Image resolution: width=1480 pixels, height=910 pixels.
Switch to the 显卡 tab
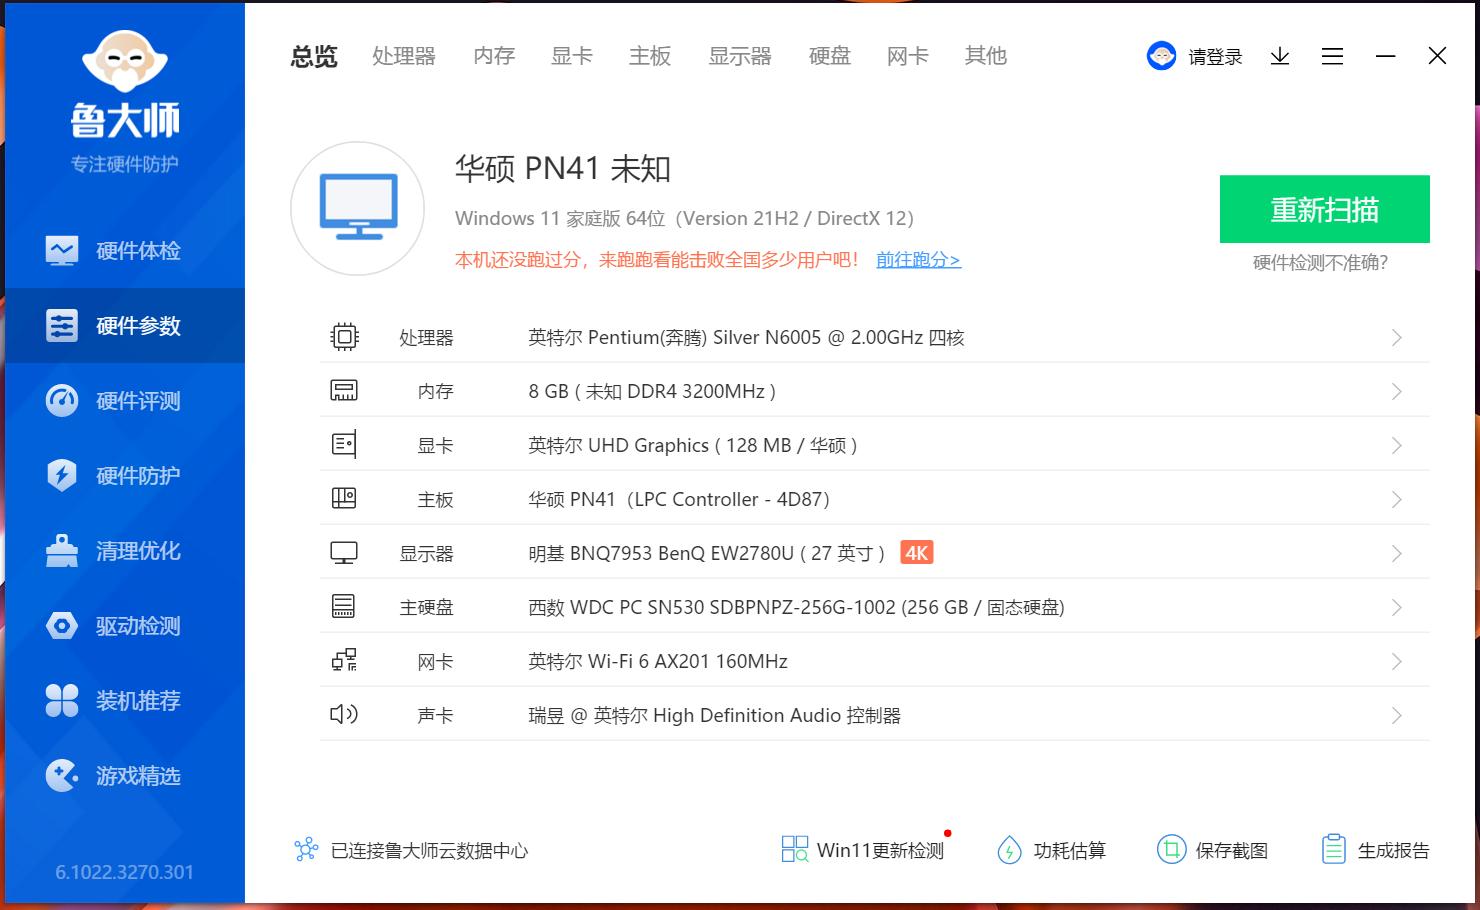(571, 56)
